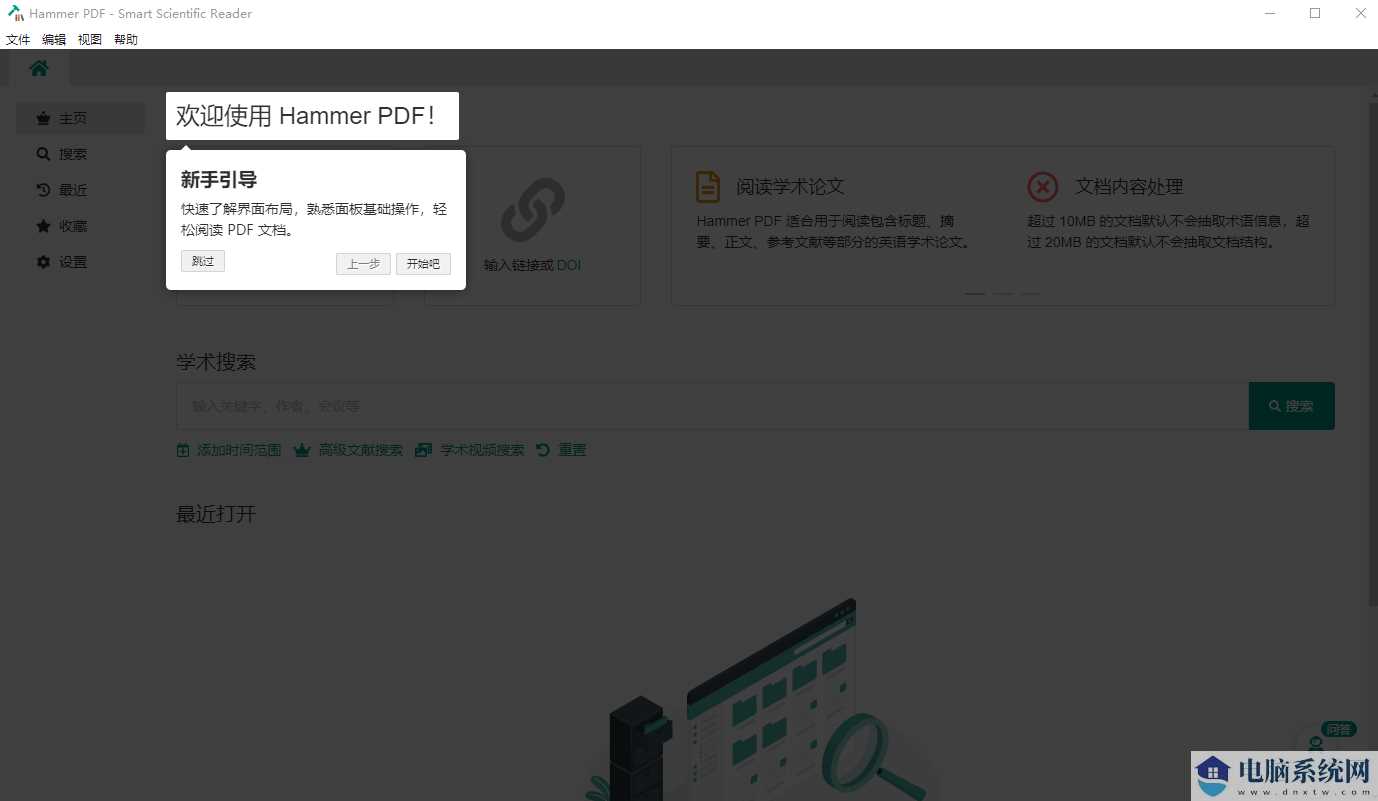Click the Hammer PDF title bar logo
This screenshot has height=801, width=1378.
[15, 13]
